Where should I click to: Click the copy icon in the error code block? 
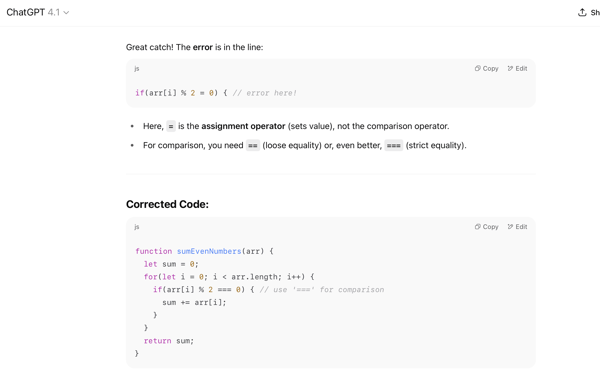coord(478,69)
